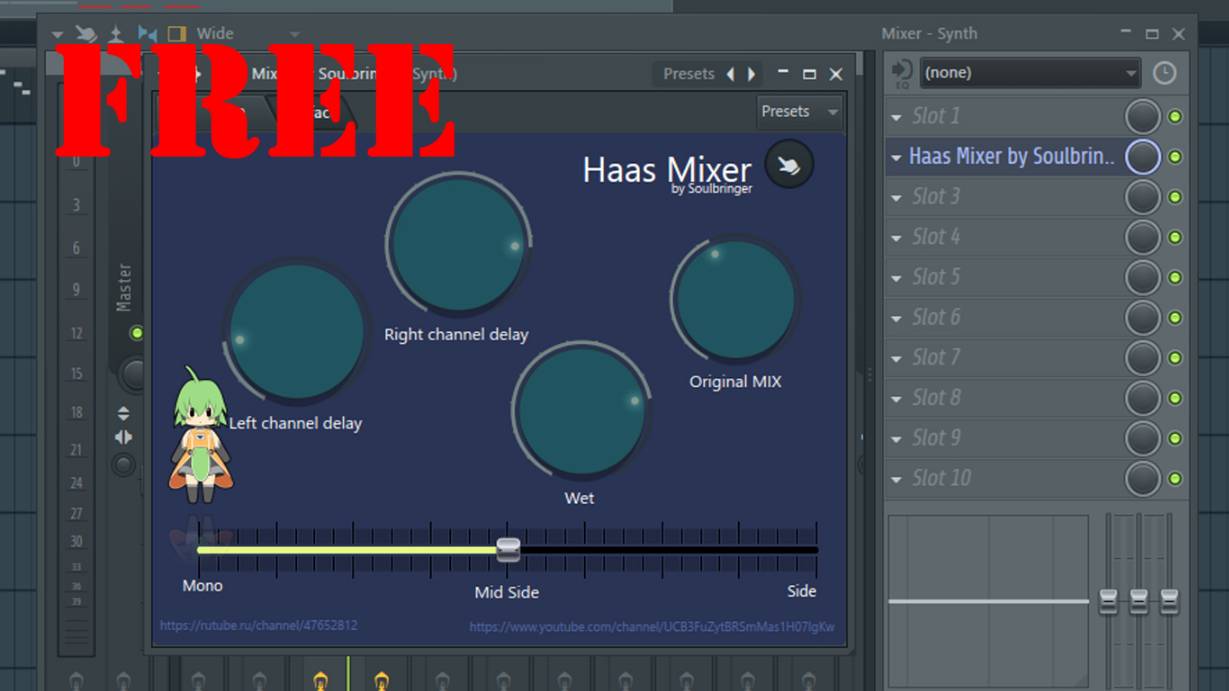Select next preset arrow in plugin titlebar
1229x691 pixels.
[751, 74]
